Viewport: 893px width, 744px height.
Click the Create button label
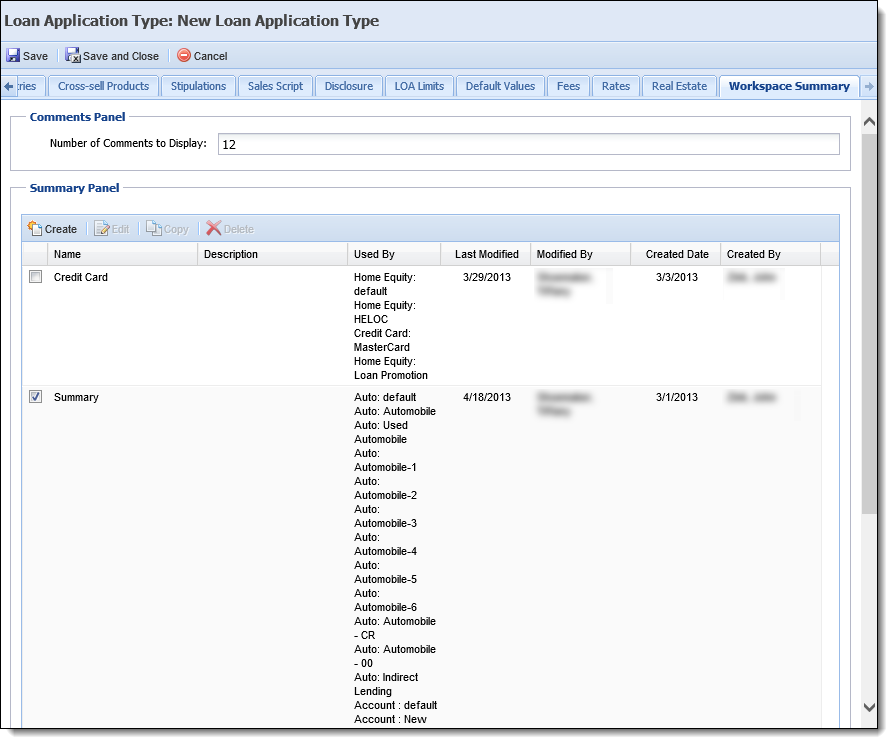60,229
